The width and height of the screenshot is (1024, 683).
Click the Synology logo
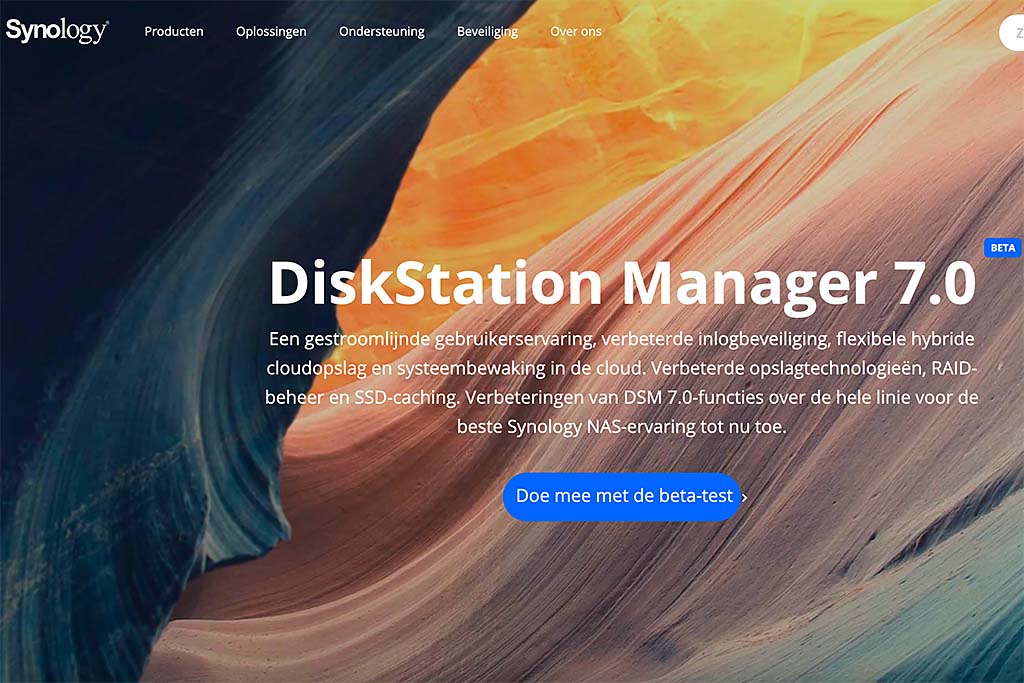[57, 31]
